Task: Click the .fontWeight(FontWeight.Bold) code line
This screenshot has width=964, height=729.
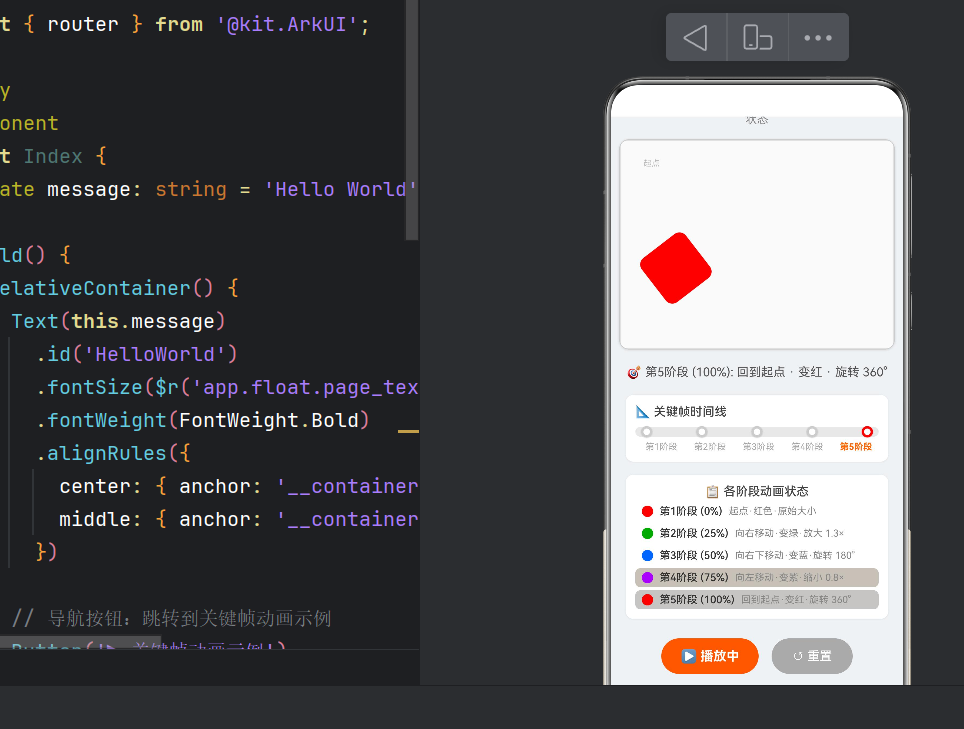Action: (203, 420)
